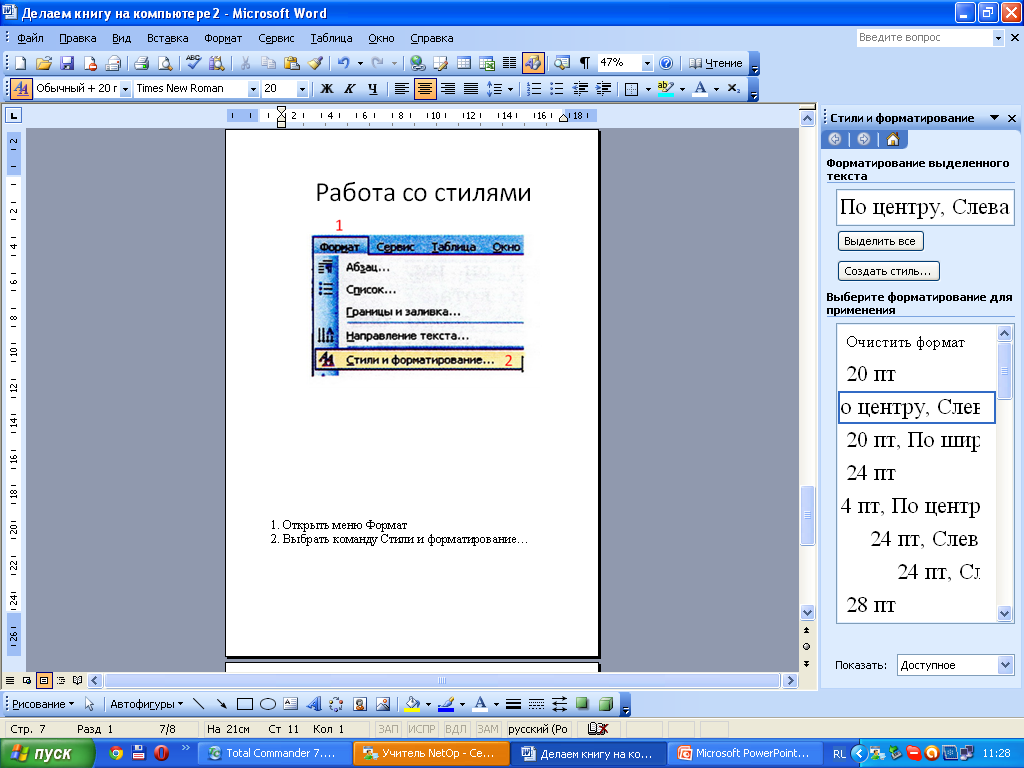Paste from clipboard icon

(x=291, y=63)
